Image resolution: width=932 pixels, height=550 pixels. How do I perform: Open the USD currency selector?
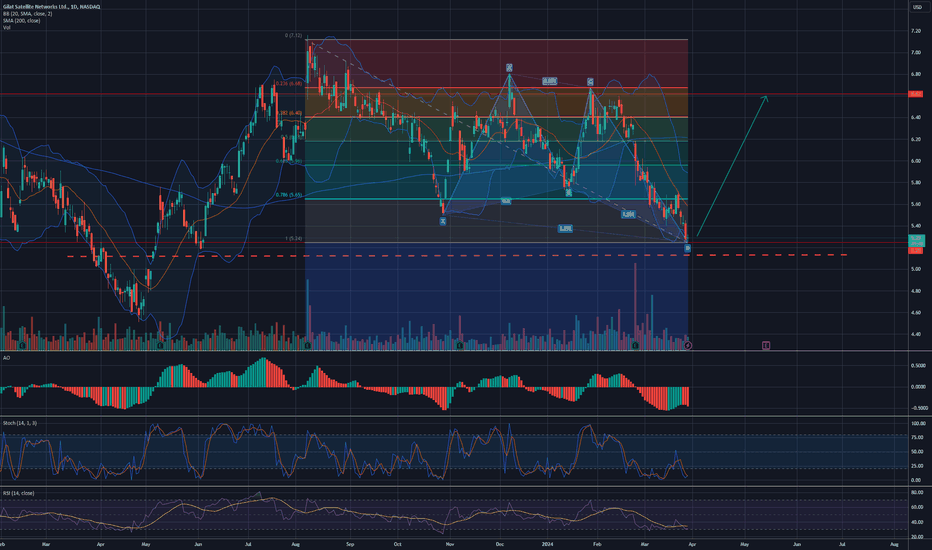(916, 7)
